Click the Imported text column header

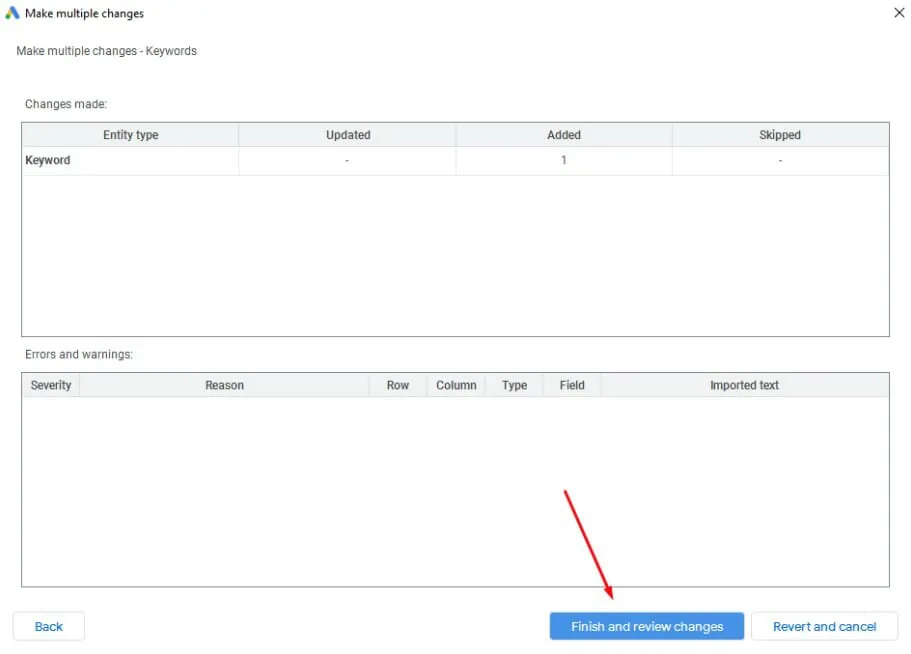click(x=744, y=385)
